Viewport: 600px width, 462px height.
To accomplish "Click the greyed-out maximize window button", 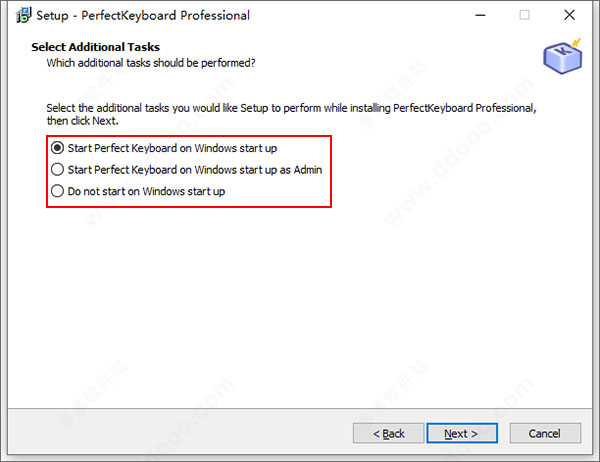I will 524,15.
